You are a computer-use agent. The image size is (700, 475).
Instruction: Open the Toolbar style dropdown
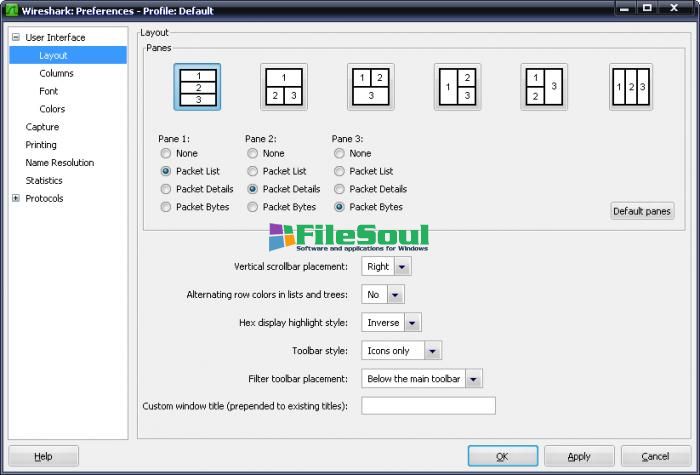pos(401,351)
